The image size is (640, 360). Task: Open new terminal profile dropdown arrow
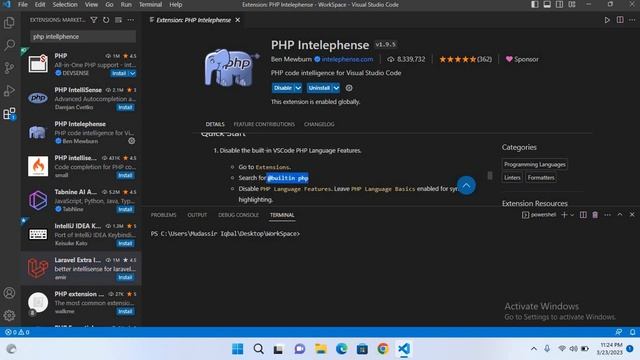tap(572, 215)
